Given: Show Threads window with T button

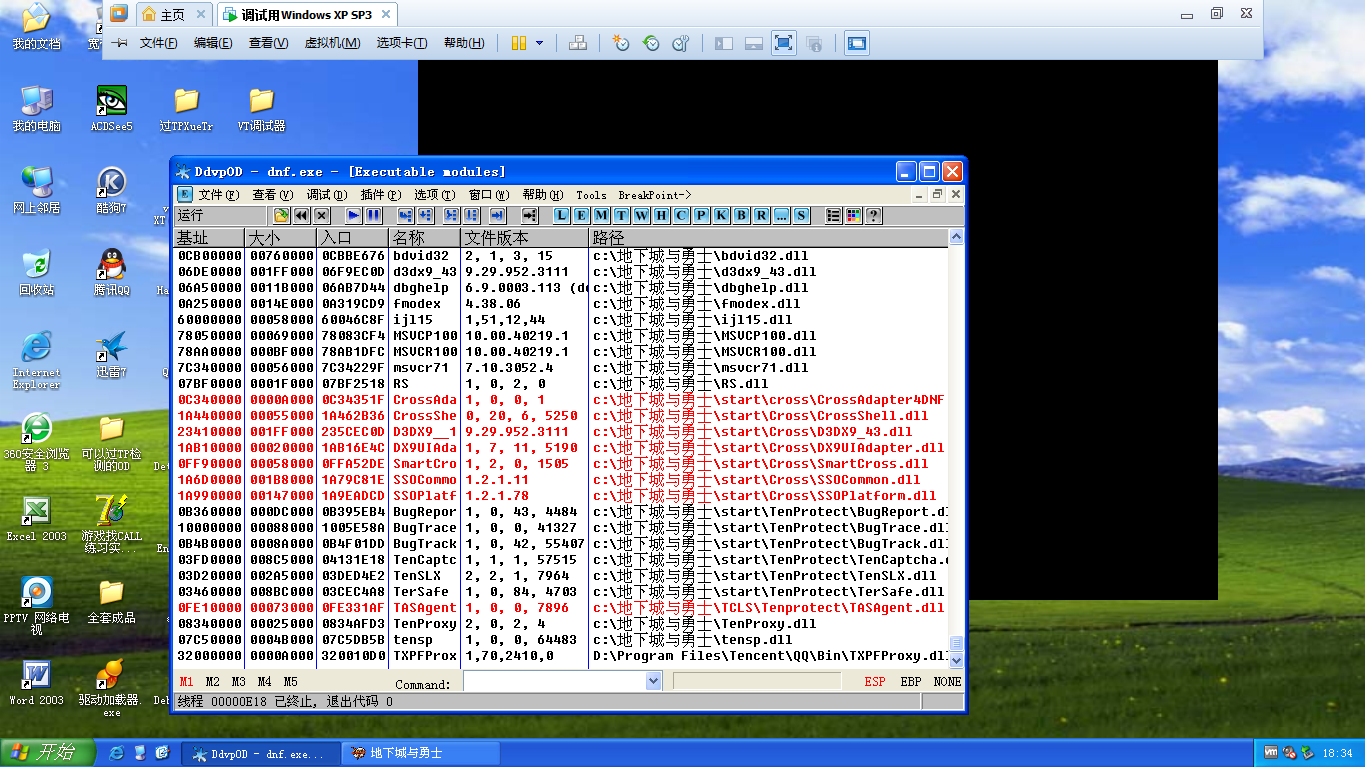Looking at the screenshot, I should click(x=621, y=215).
